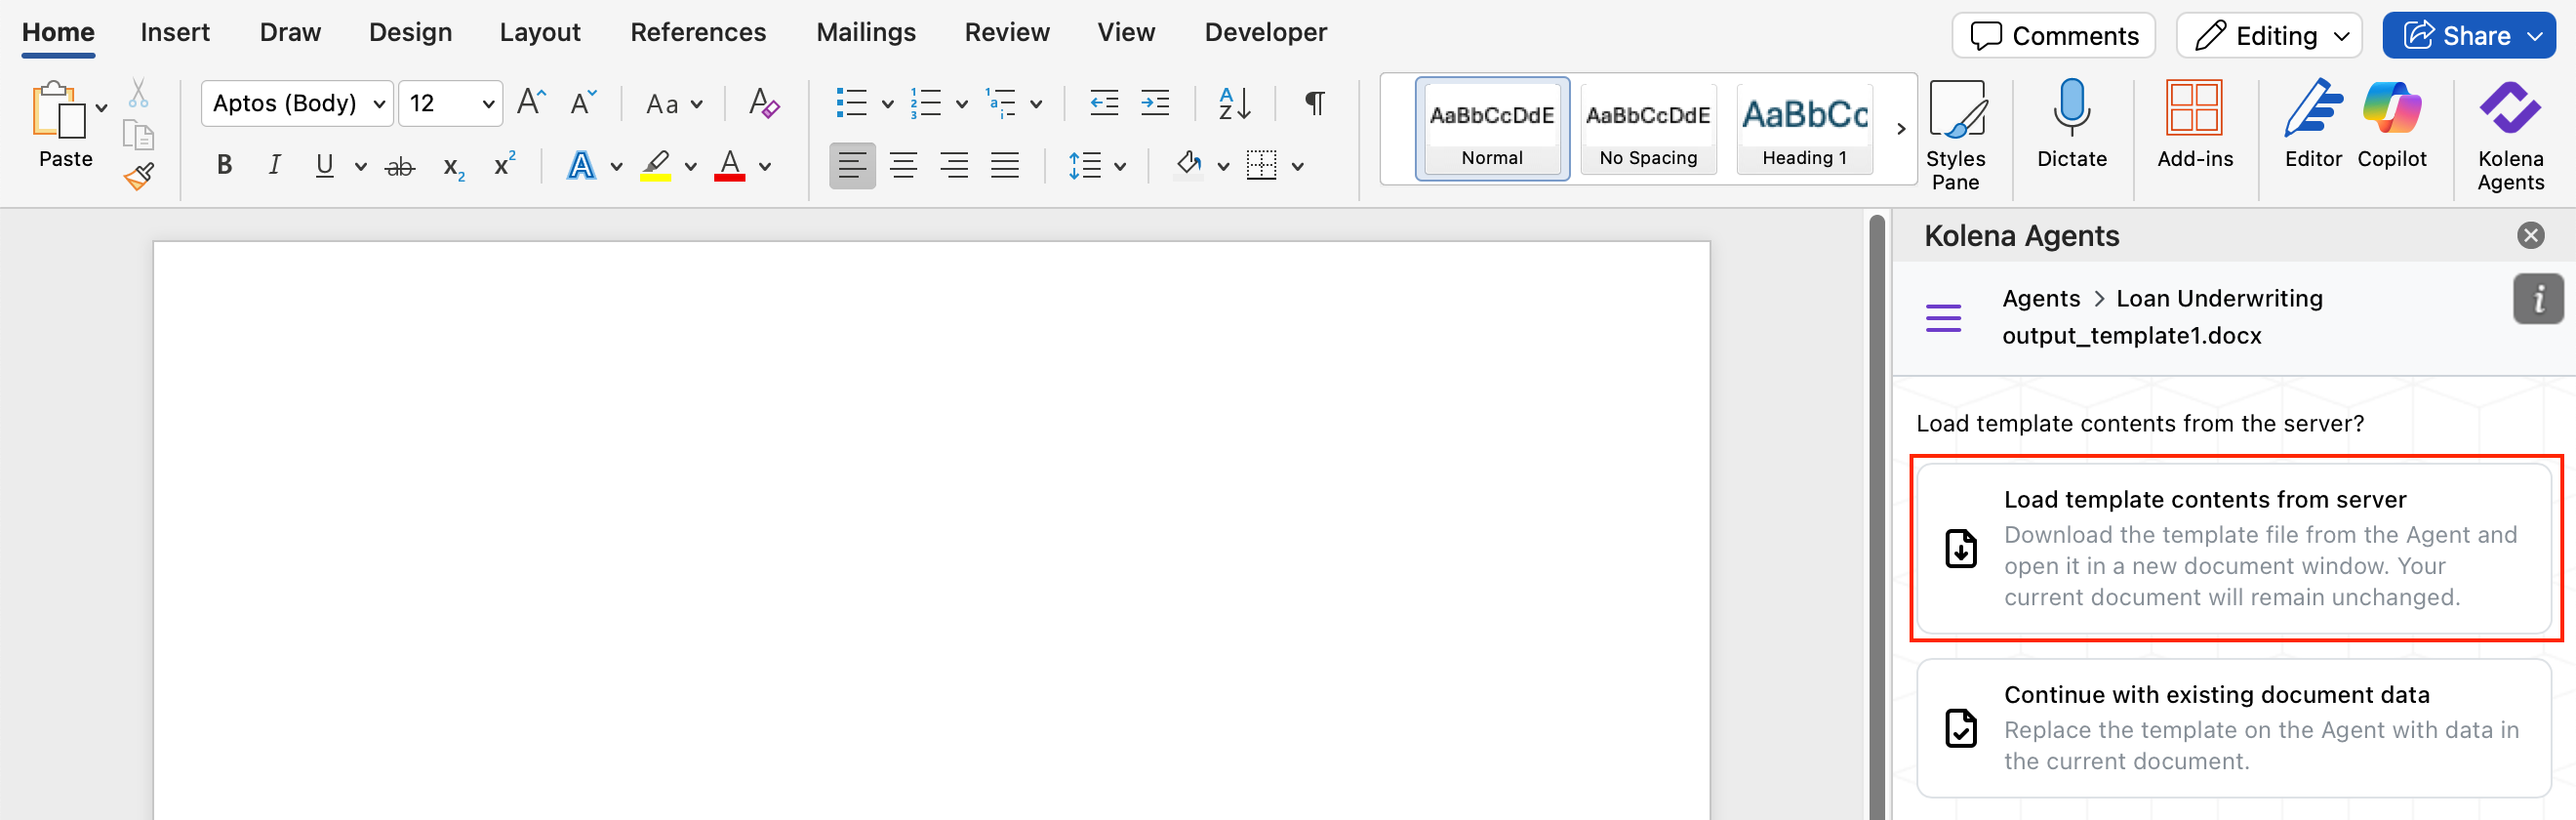Apply red font color
Image resolution: width=2576 pixels, height=820 pixels.
coord(730,166)
